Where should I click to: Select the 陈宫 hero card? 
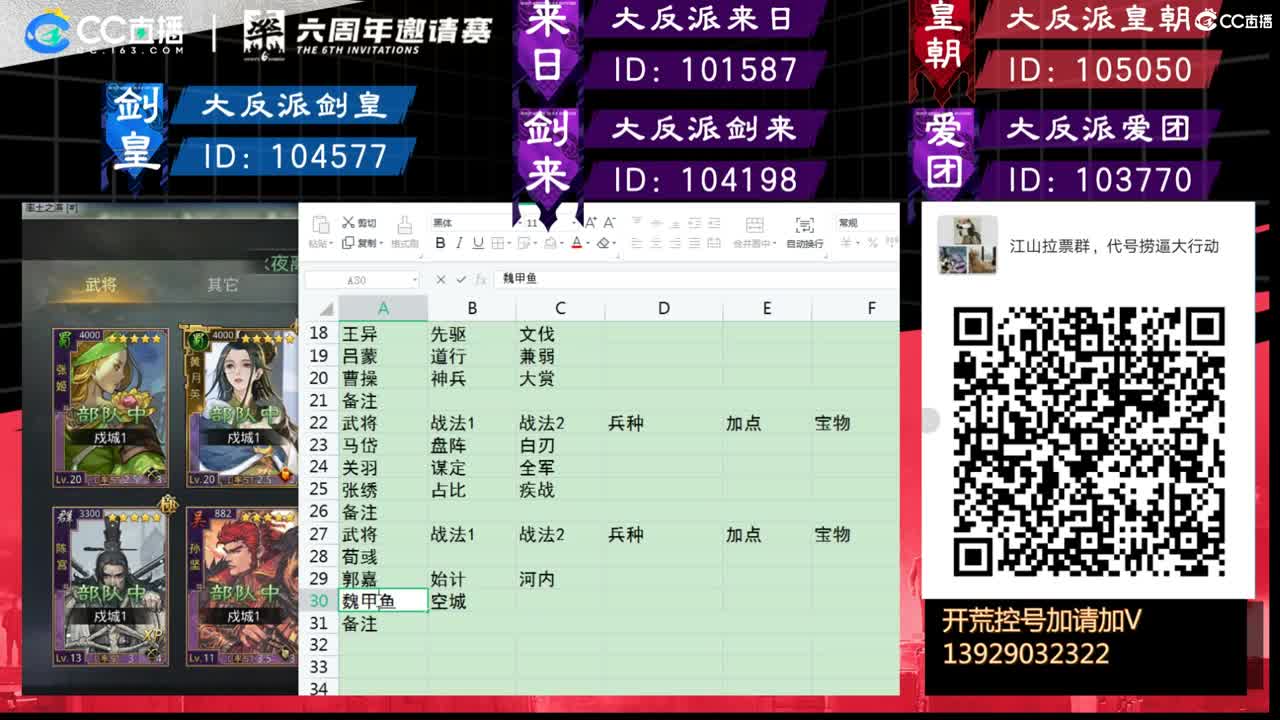[x=111, y=586]
